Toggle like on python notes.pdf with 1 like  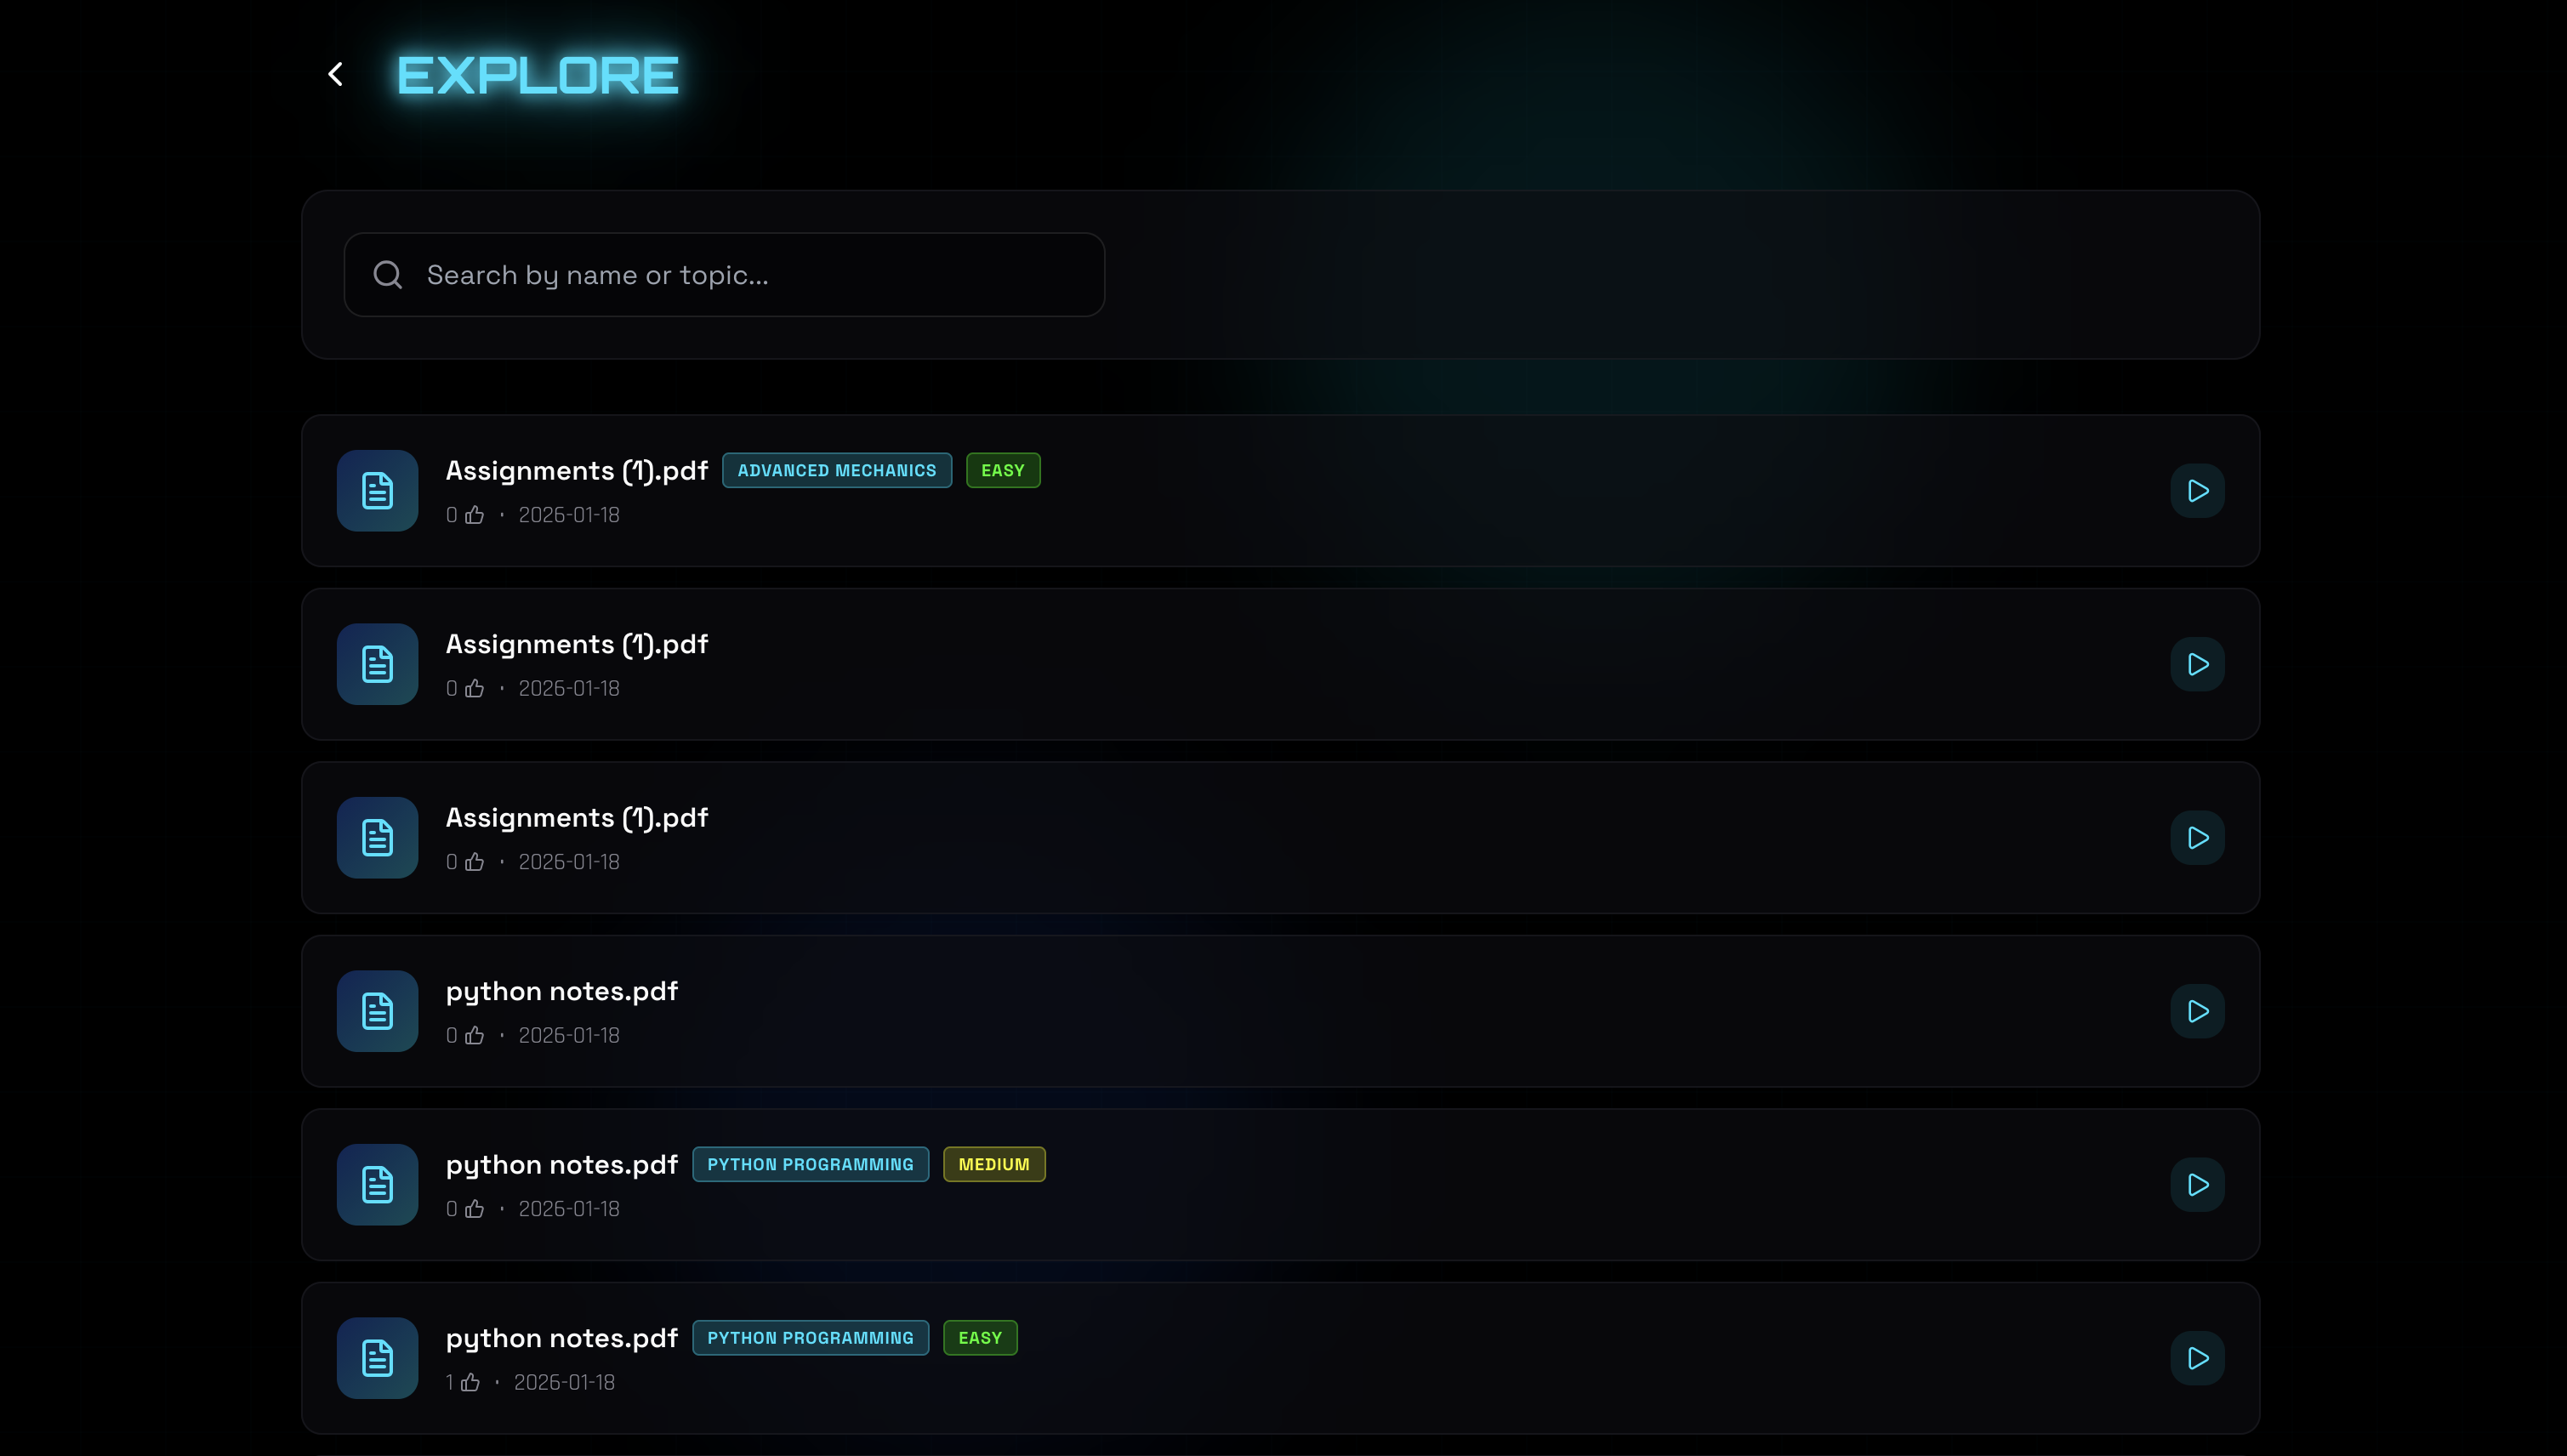[x=471, y=1382]
